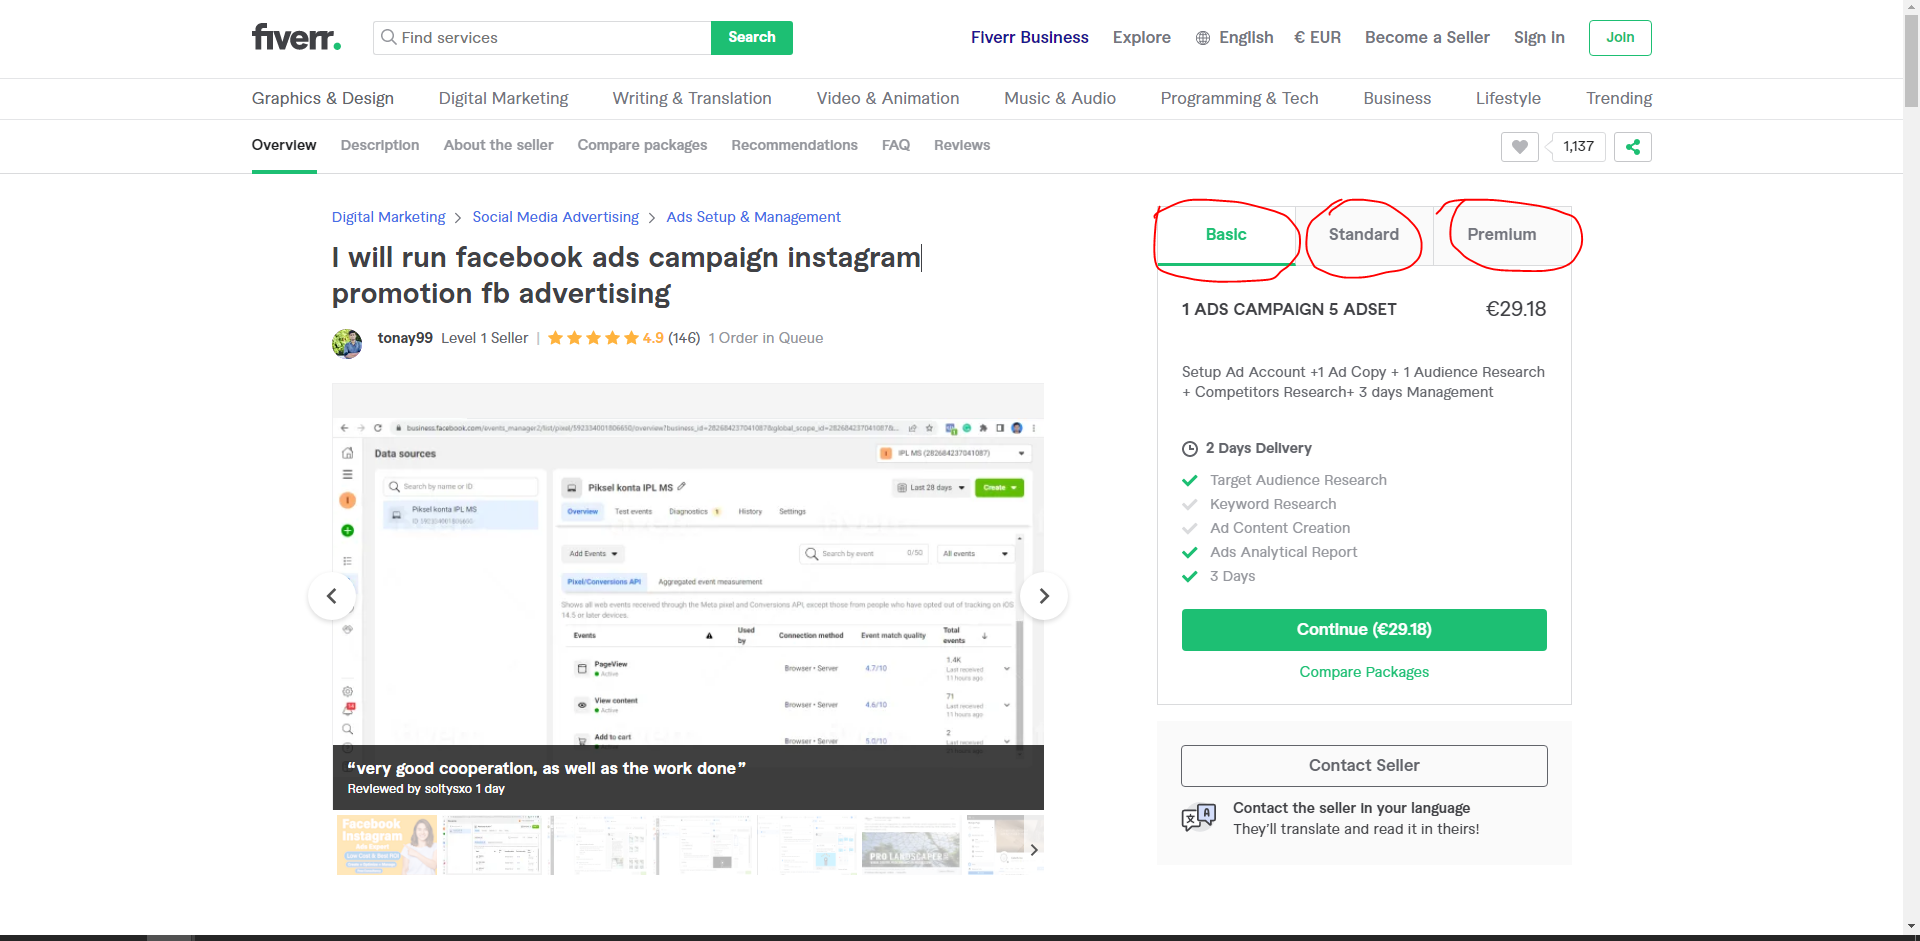1920x941 pixels.
Task: Click "Keyword Research" feature text
Action: 1273,504
